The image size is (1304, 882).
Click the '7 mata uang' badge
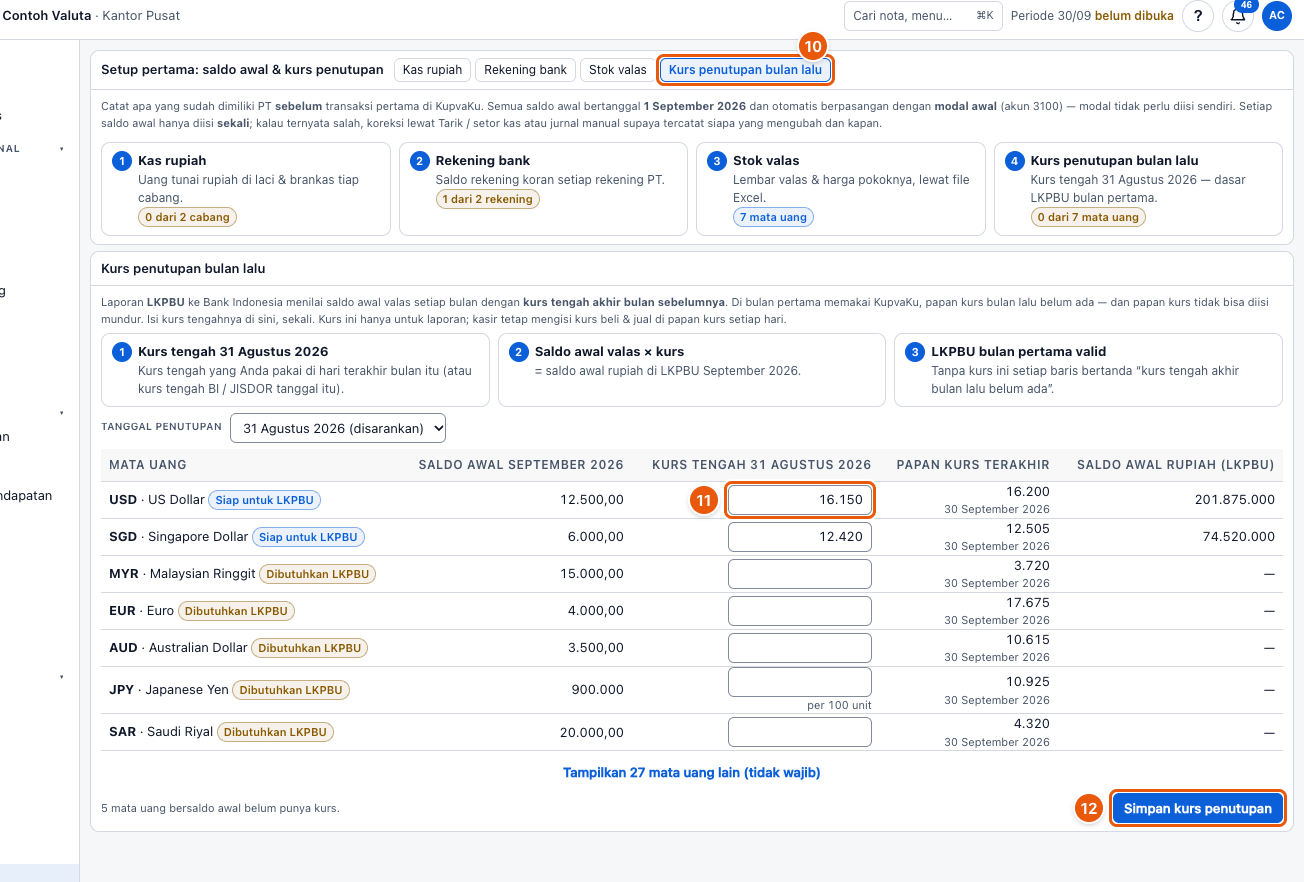pos(773,217)
